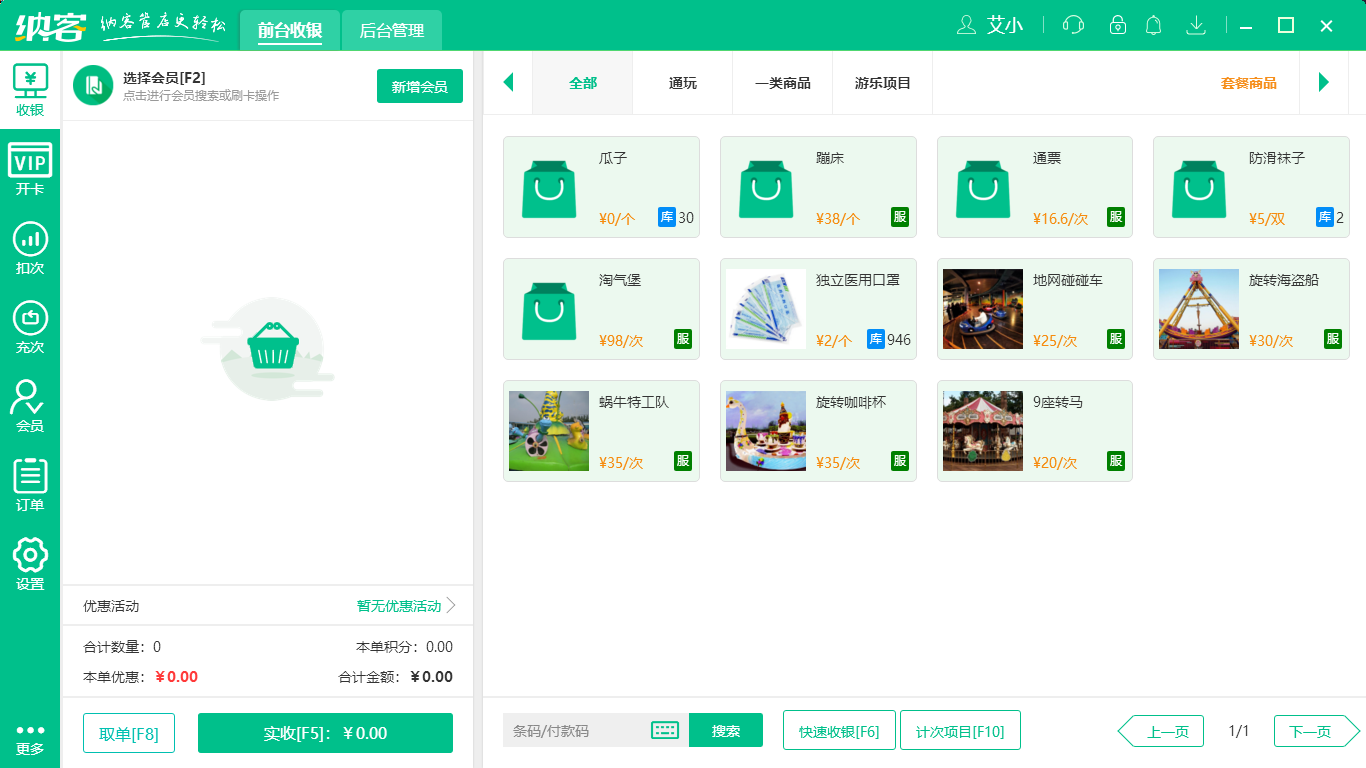Open the headset support icon in the title bar

click(1072, 25)
